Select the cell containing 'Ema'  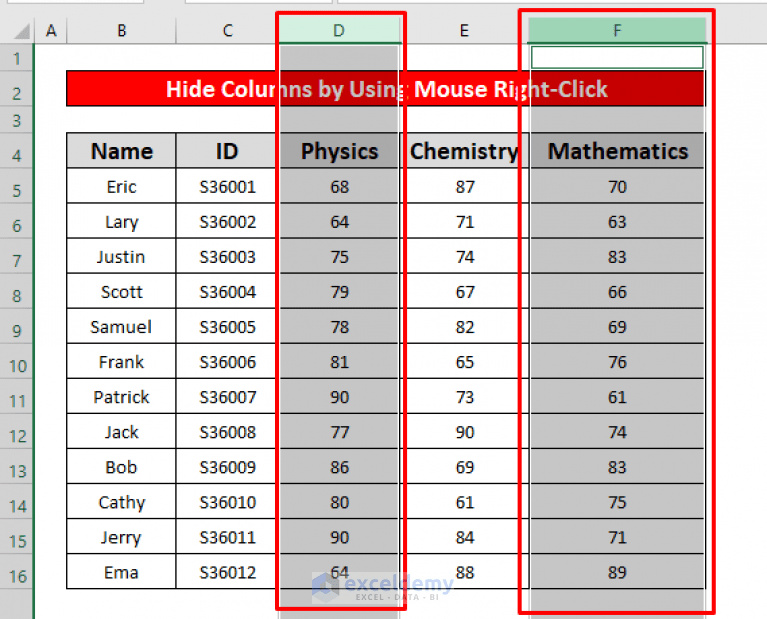[121, 572]
